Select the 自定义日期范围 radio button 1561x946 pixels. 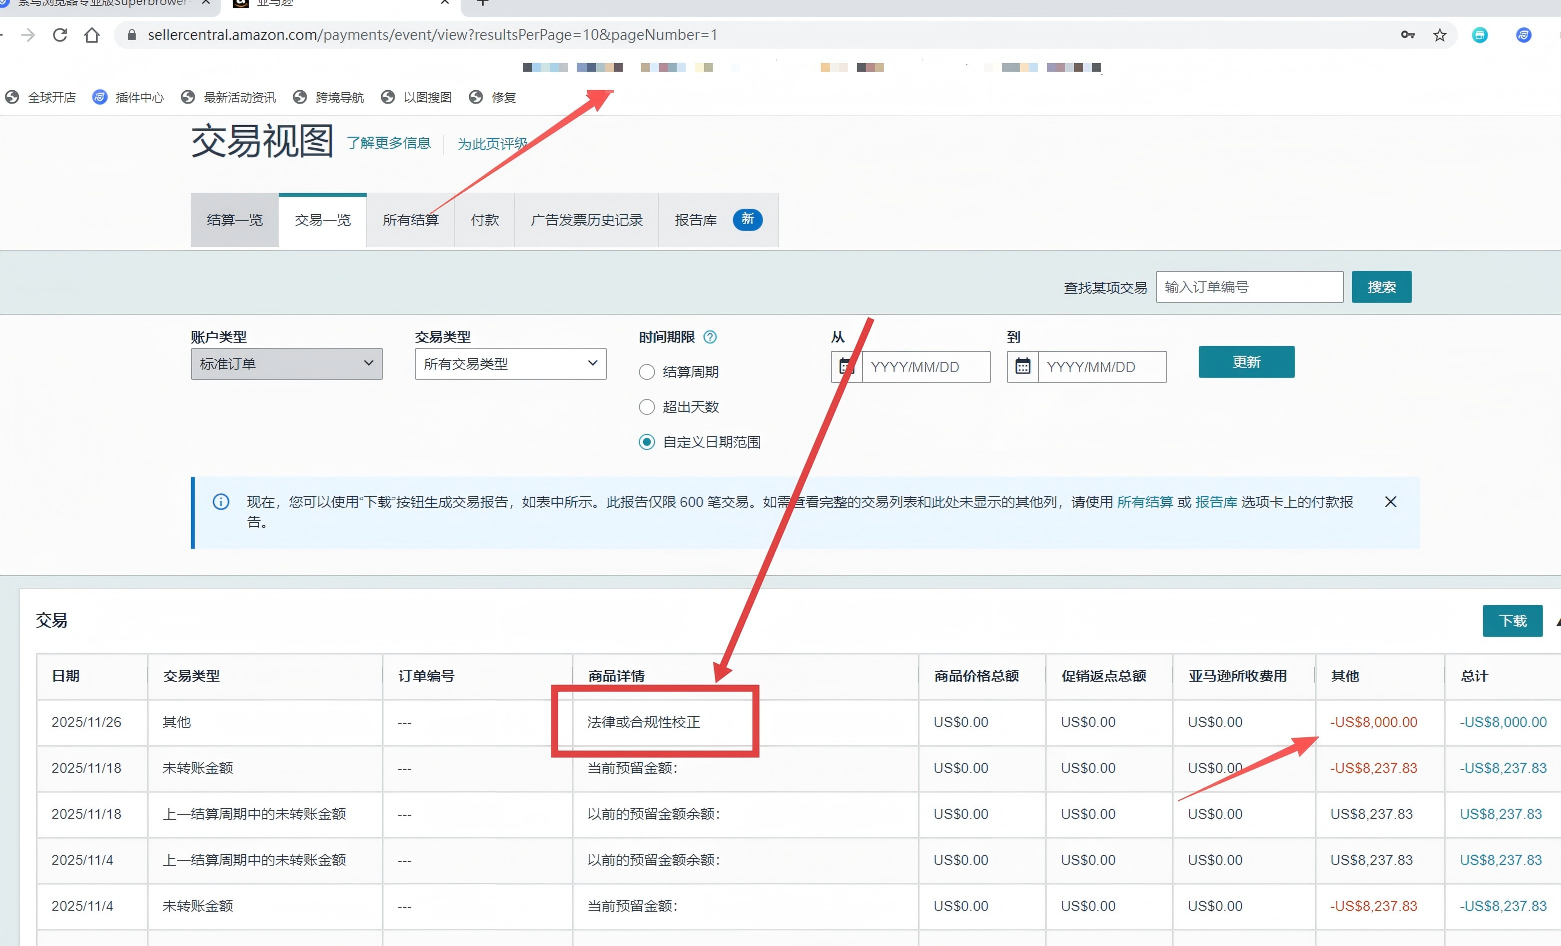(647, 442)
